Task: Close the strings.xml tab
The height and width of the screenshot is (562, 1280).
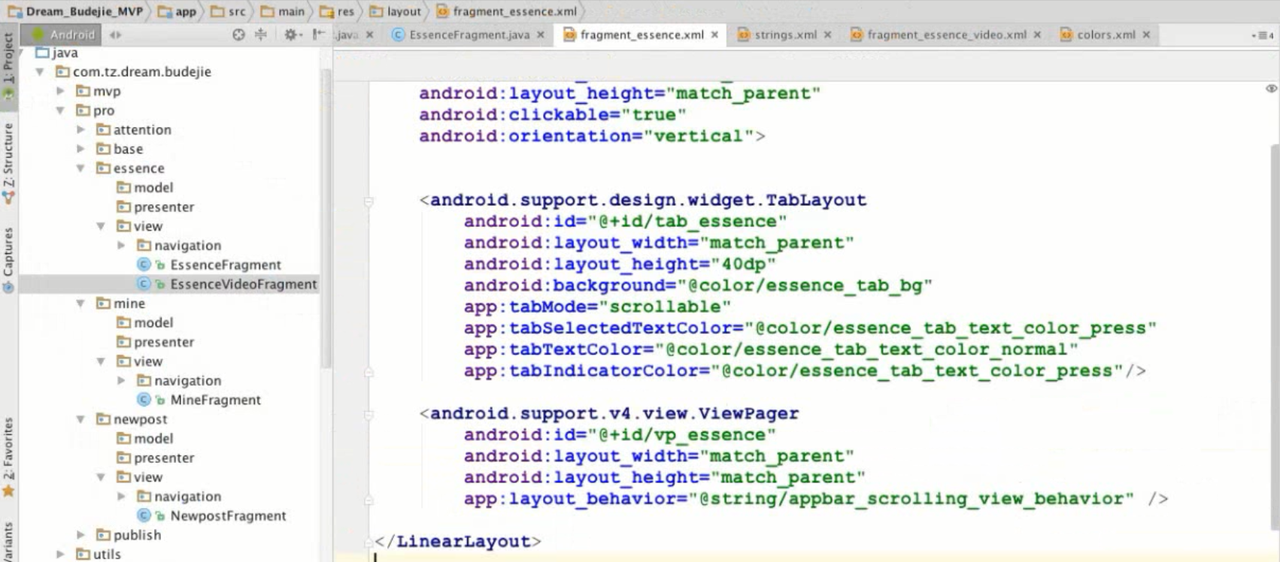Action: 828,35
